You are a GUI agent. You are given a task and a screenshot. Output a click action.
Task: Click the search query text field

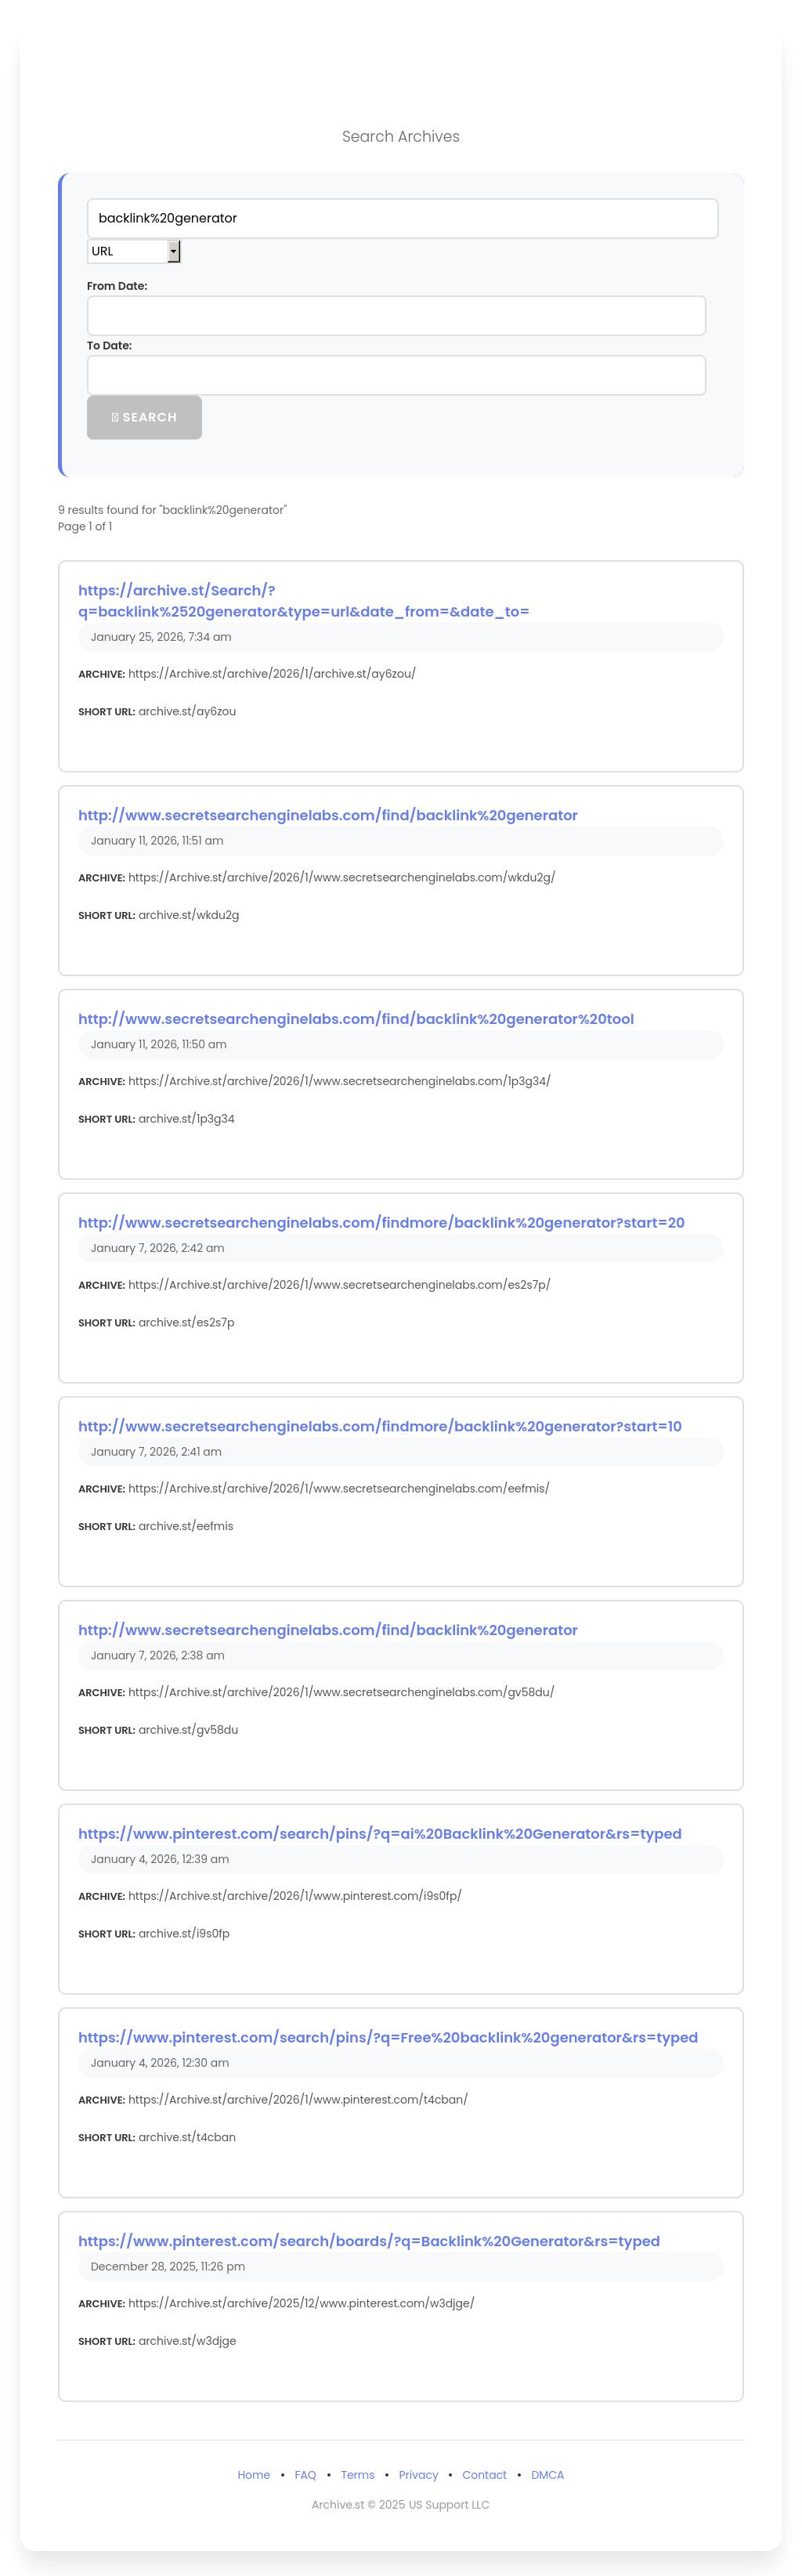(402, 218)
